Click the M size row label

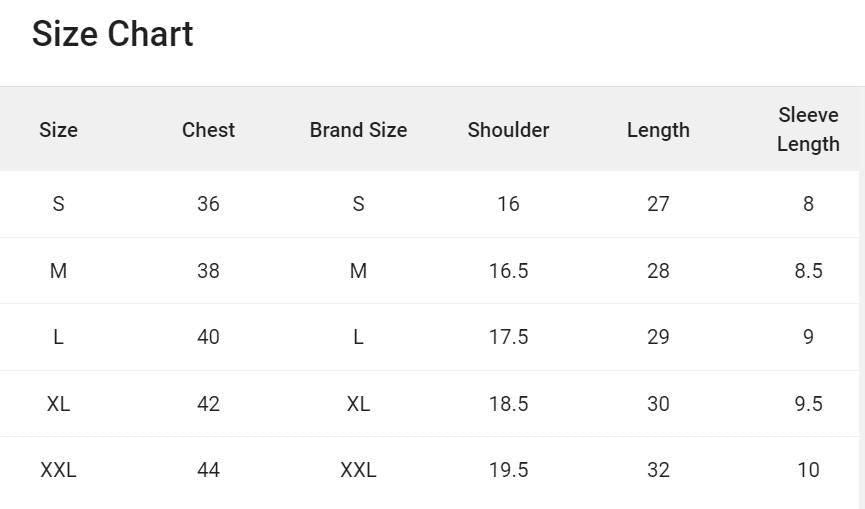(x=58, y=271)
